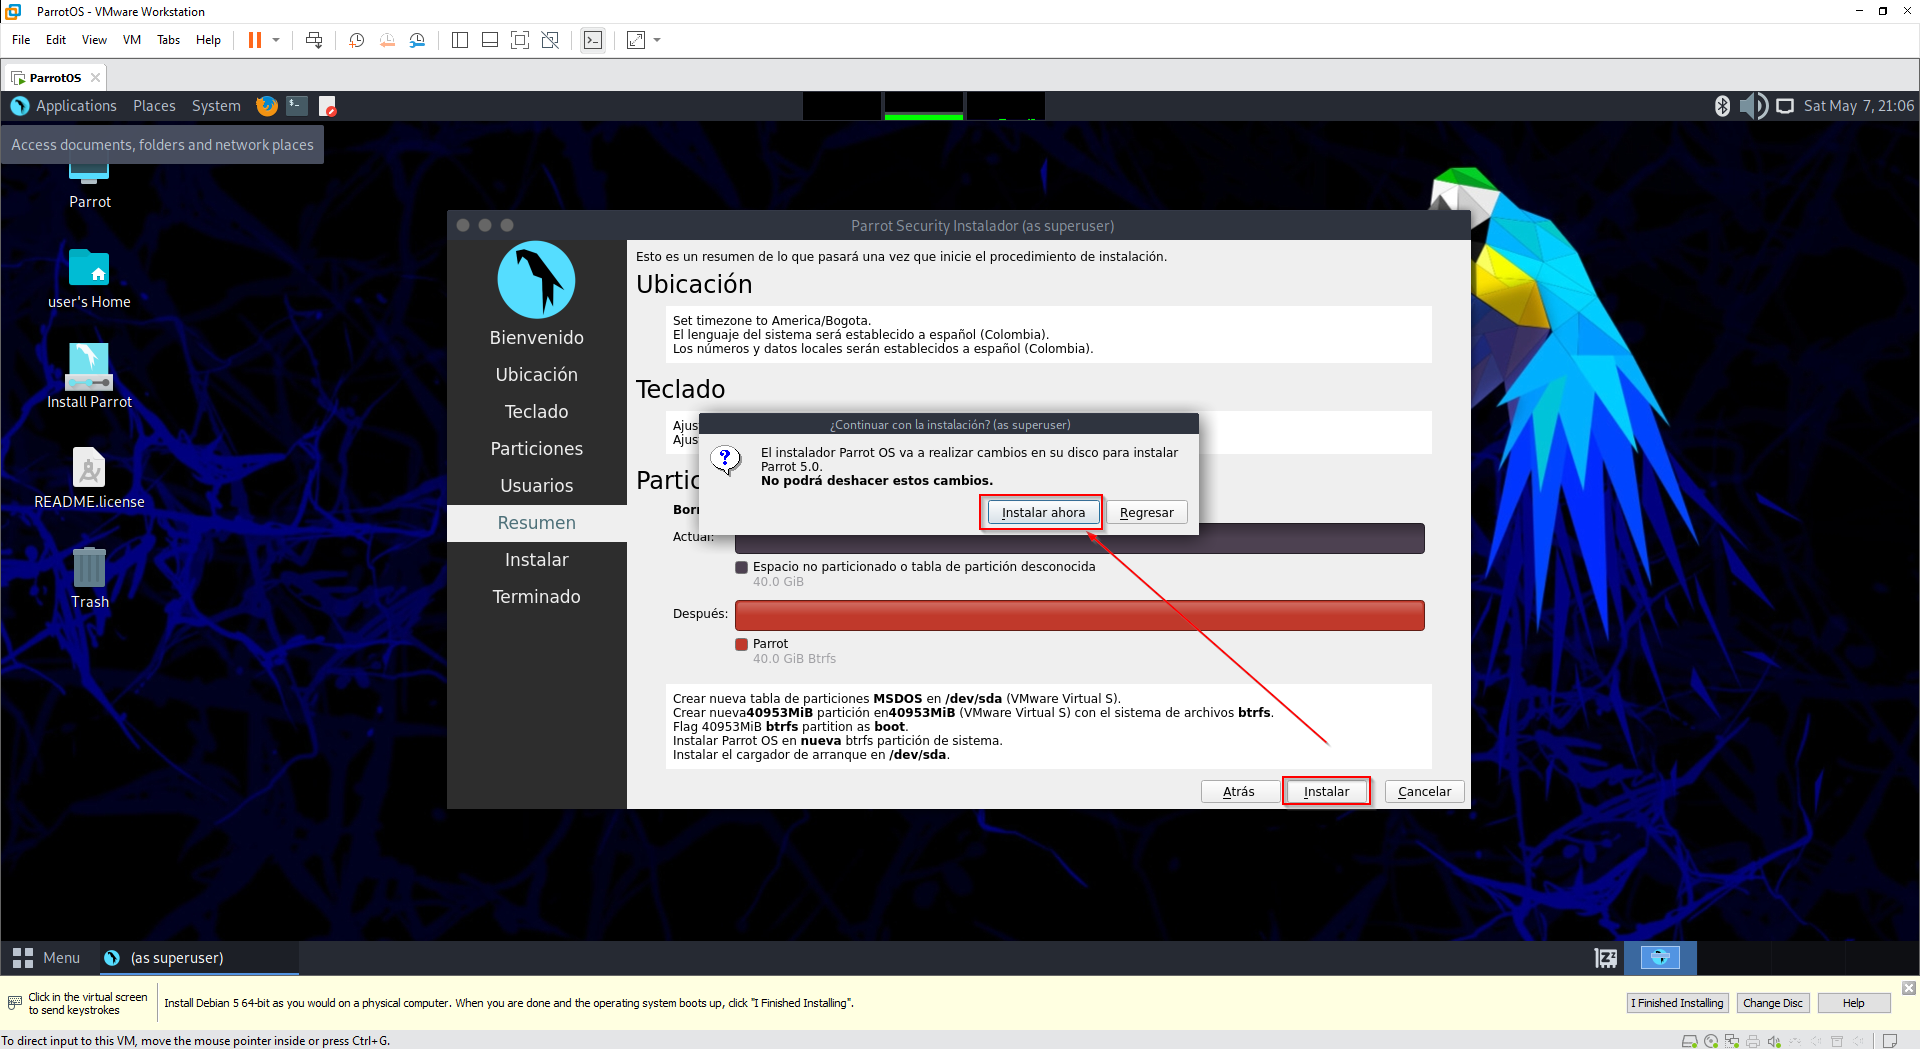This screenshot has width=1920, height=1049.
Task: Open the Places menu in Parrot panel
Action: point(154,106)
